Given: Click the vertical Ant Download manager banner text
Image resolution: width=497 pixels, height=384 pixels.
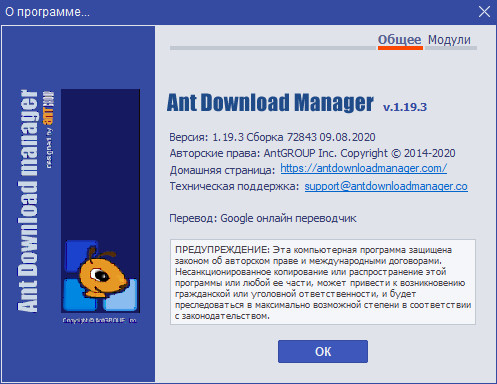Looking at the screenshot, I should tap(28, 201).
